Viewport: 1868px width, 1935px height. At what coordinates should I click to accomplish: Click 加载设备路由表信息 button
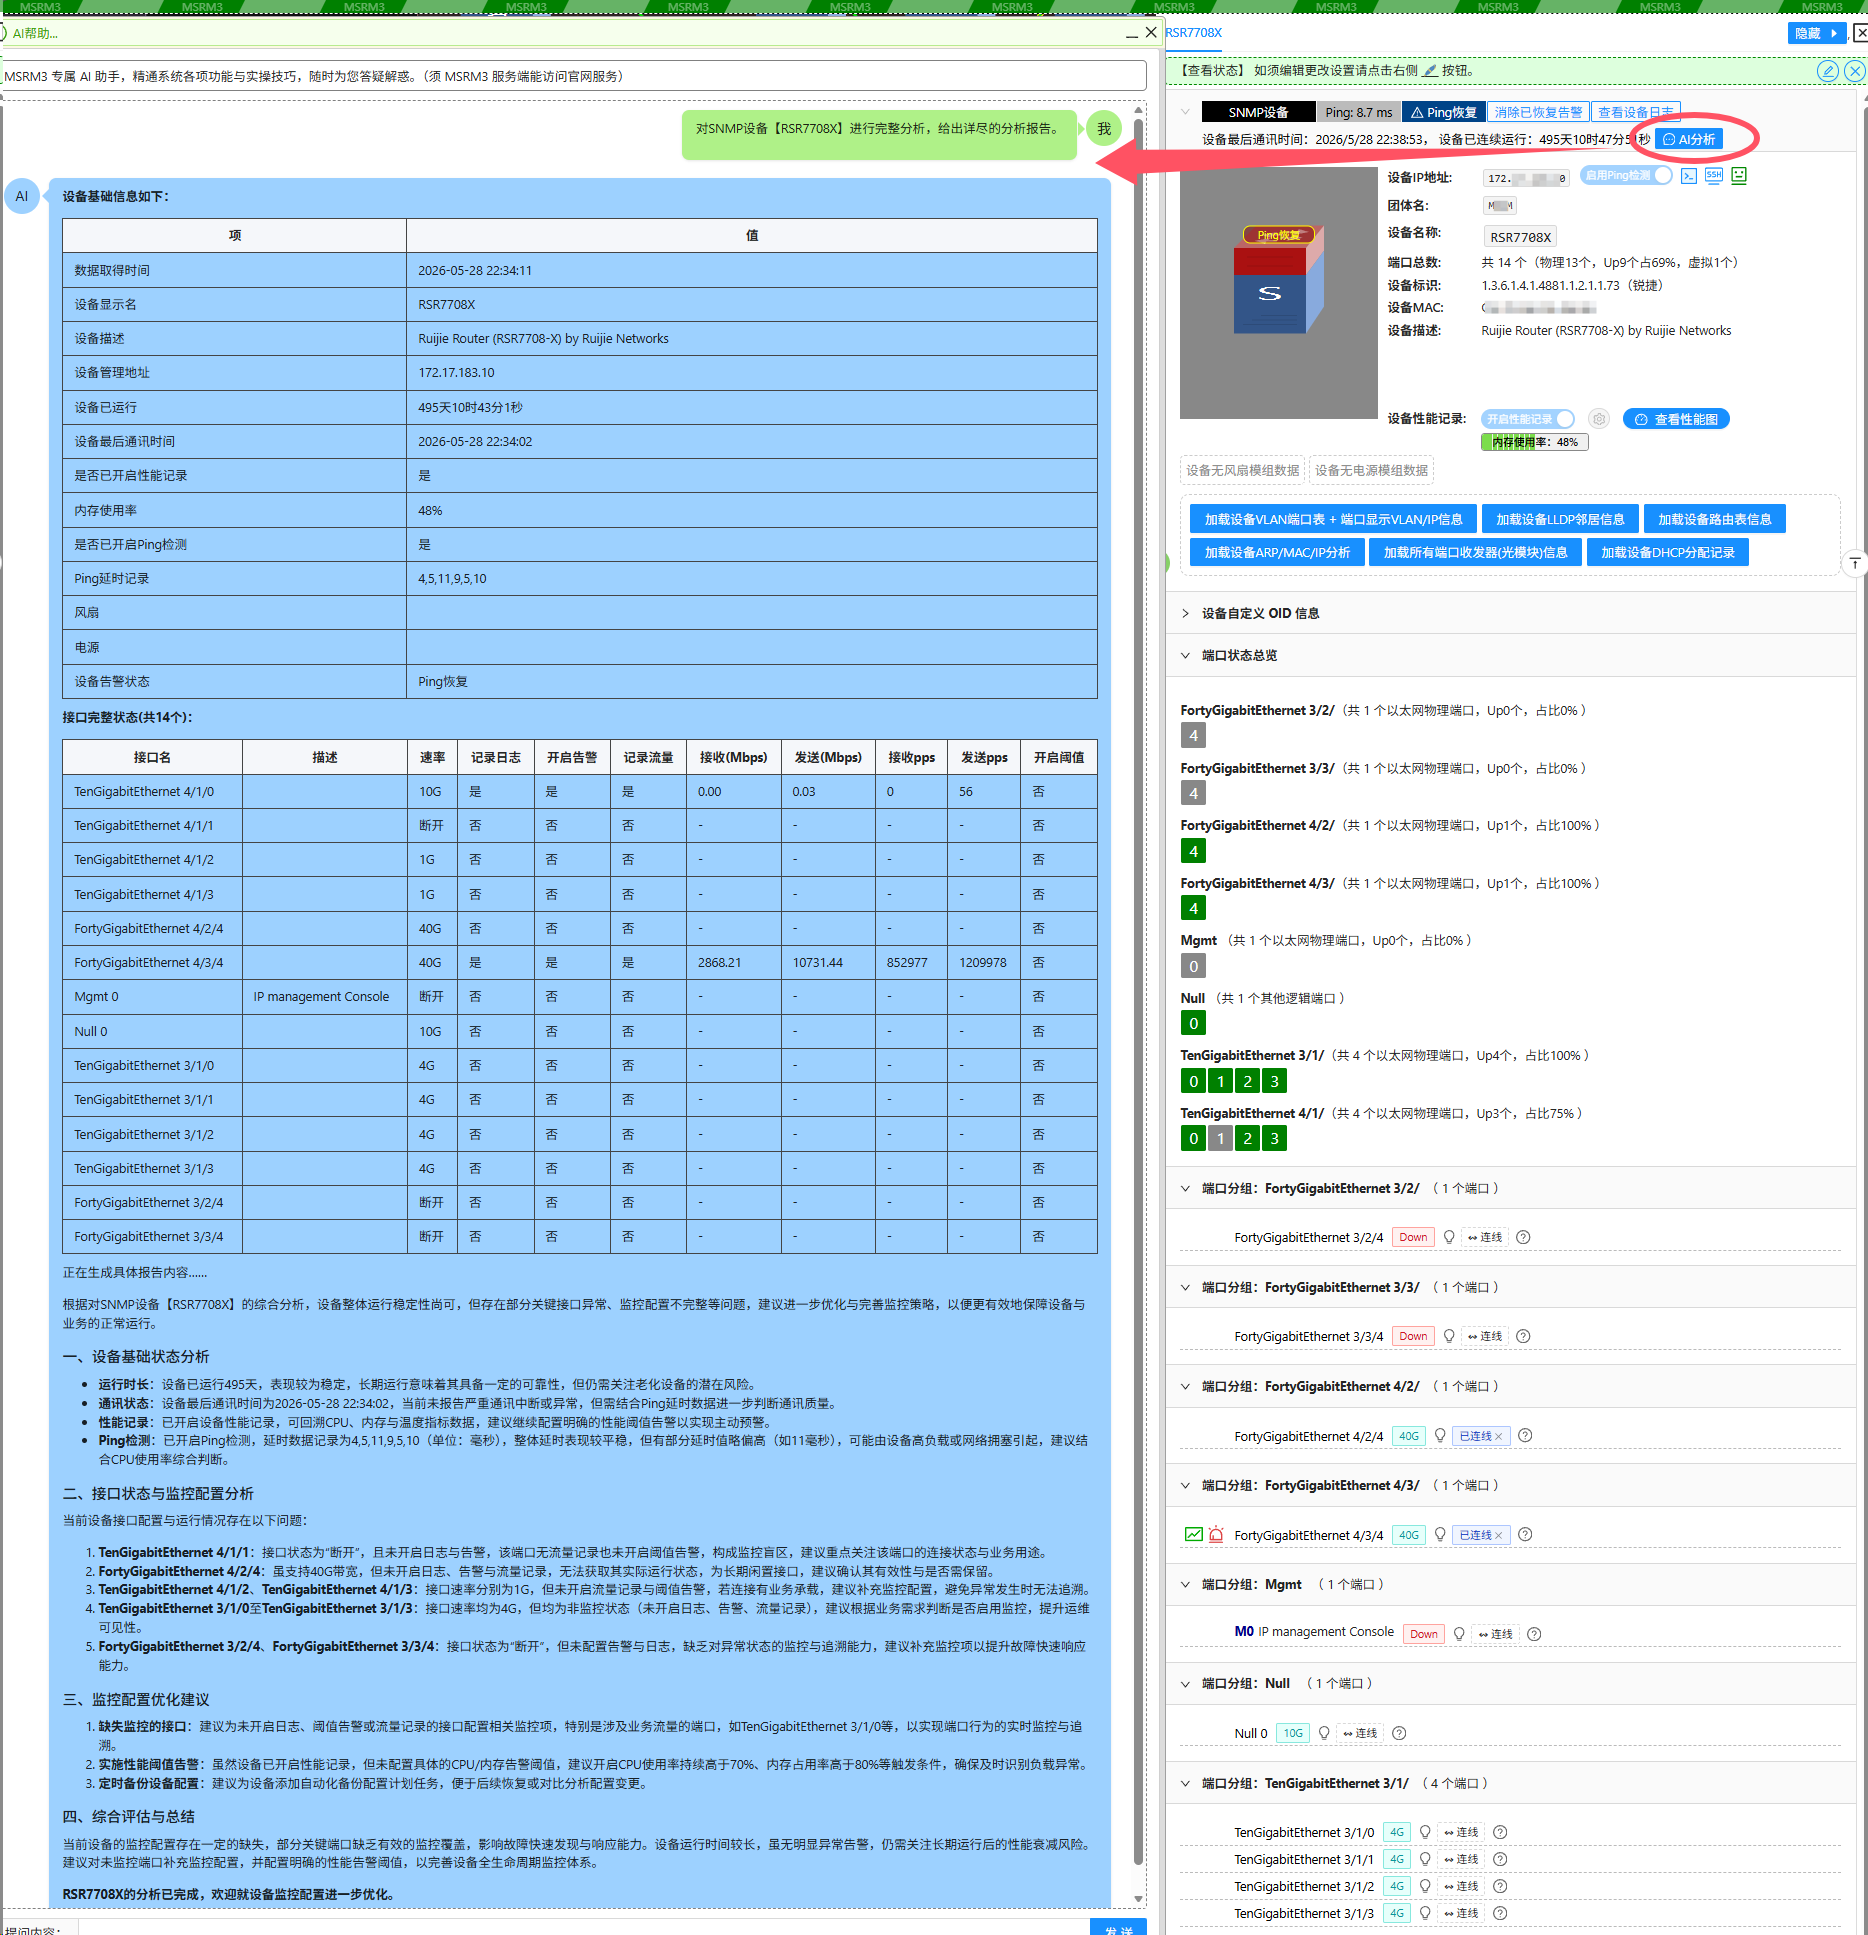click(1715, 520)
